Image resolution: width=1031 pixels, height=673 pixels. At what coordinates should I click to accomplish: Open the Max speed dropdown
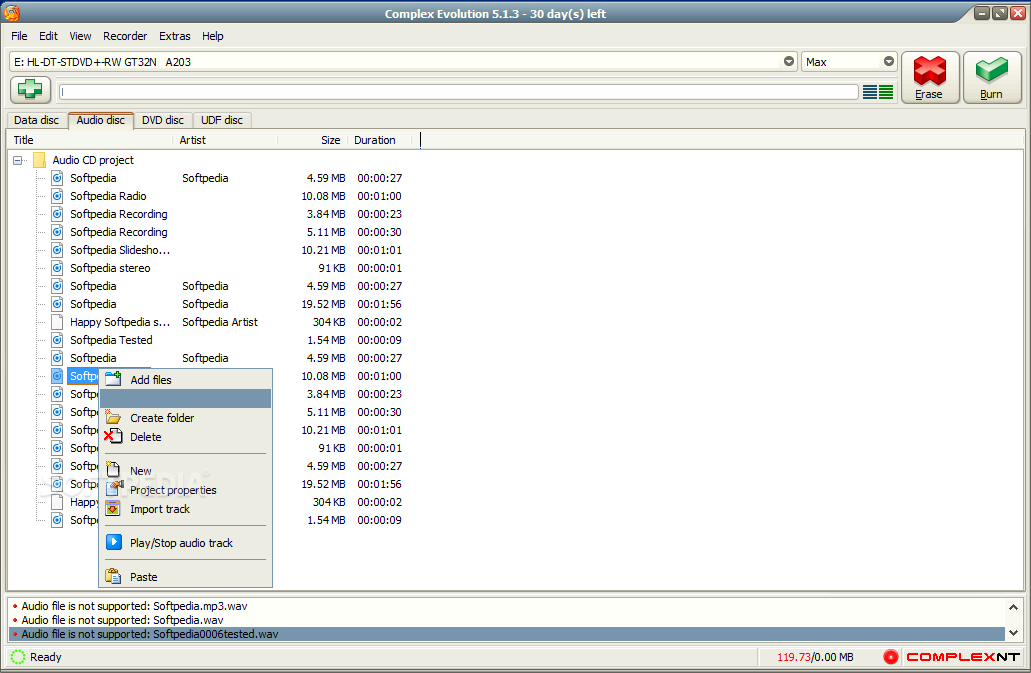click(888, 61)
